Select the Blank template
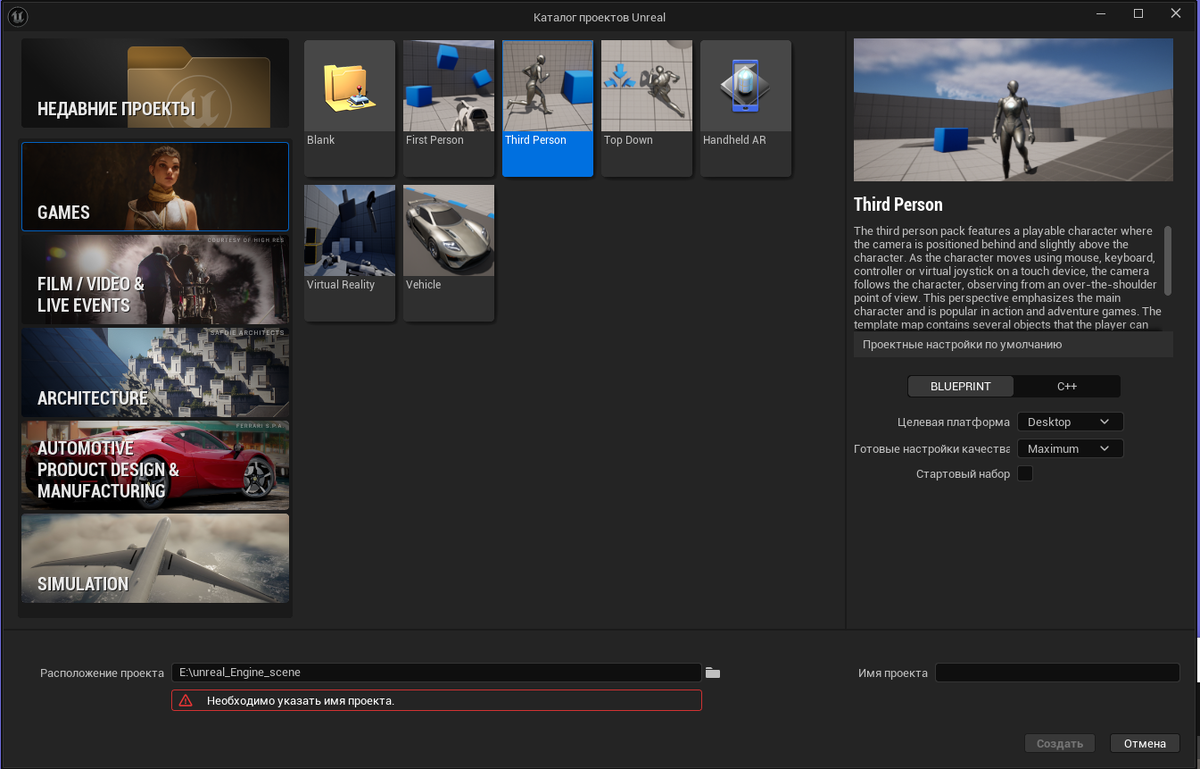 click(x=349, y=108)
